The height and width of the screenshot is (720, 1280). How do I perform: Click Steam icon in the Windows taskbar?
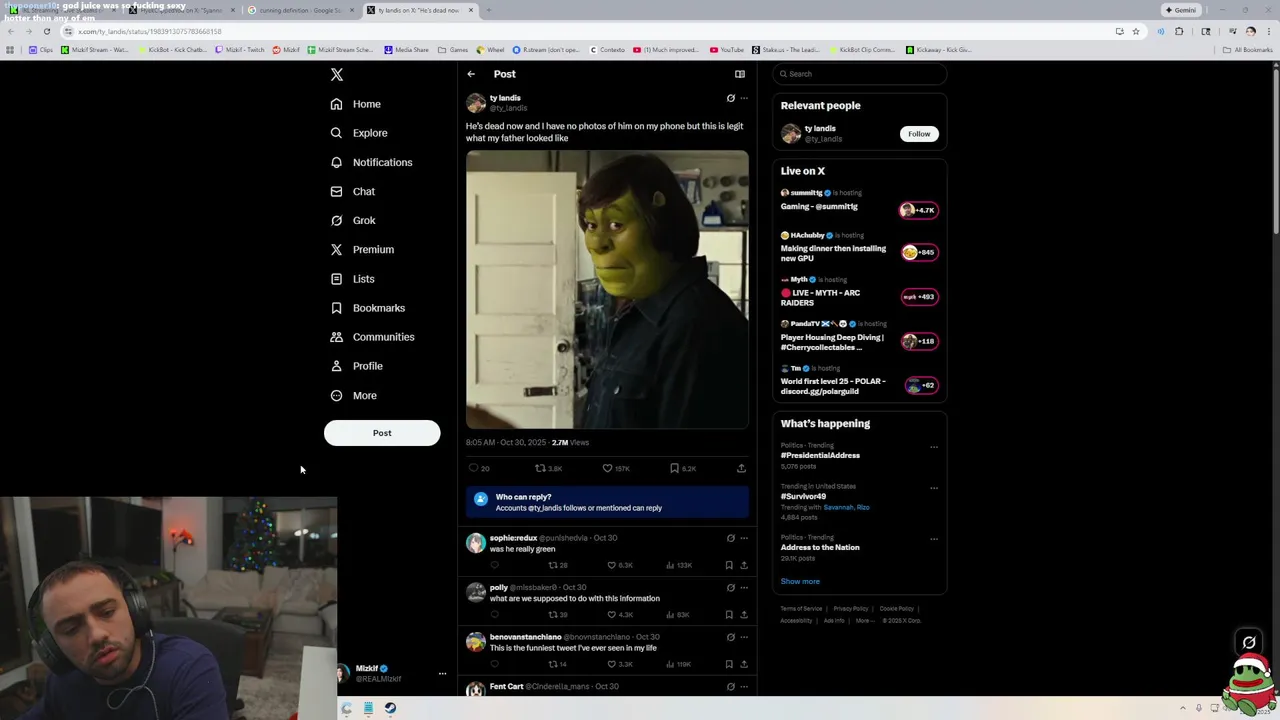pos(390,708)
